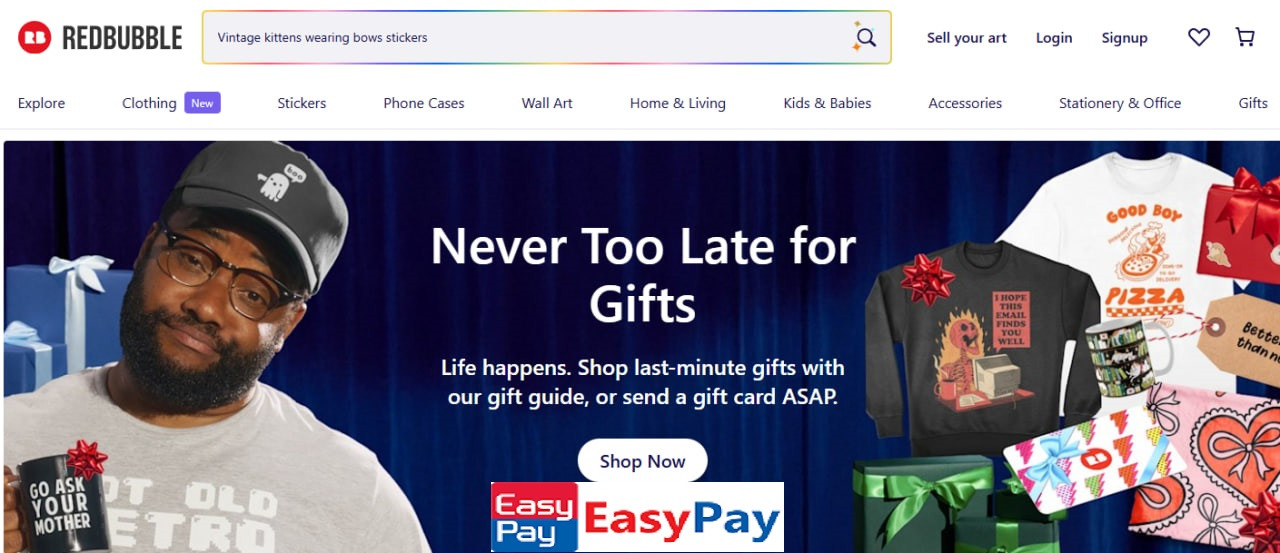
Task: Open the Phone Cases category
Action: [424, 103]
